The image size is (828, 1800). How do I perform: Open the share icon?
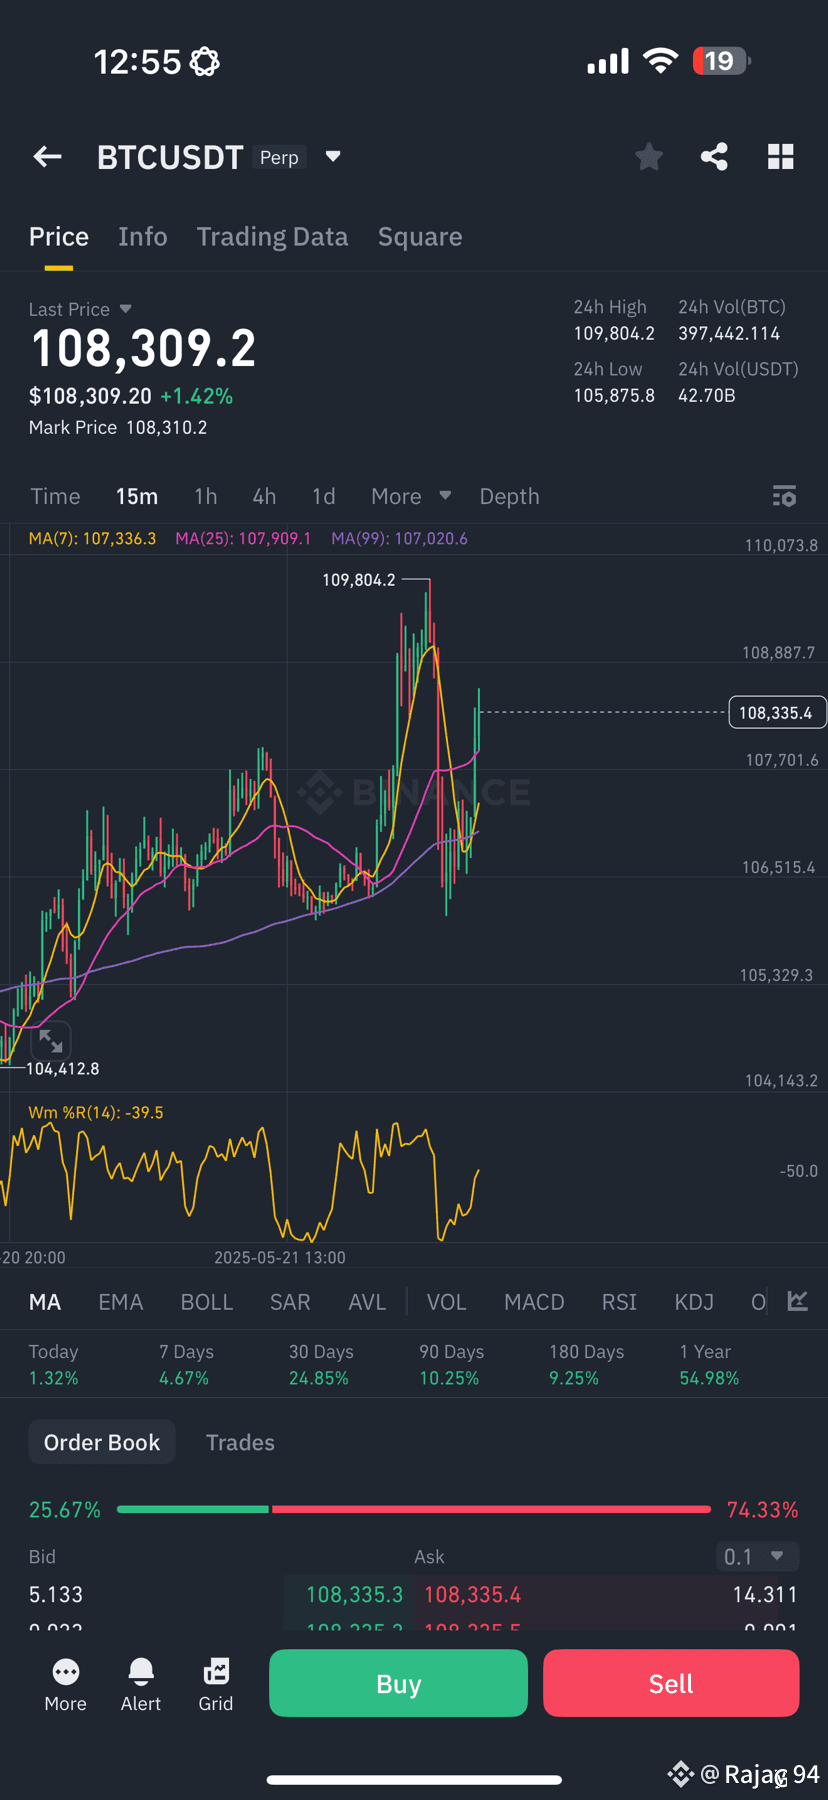click(x=714, y=156)
